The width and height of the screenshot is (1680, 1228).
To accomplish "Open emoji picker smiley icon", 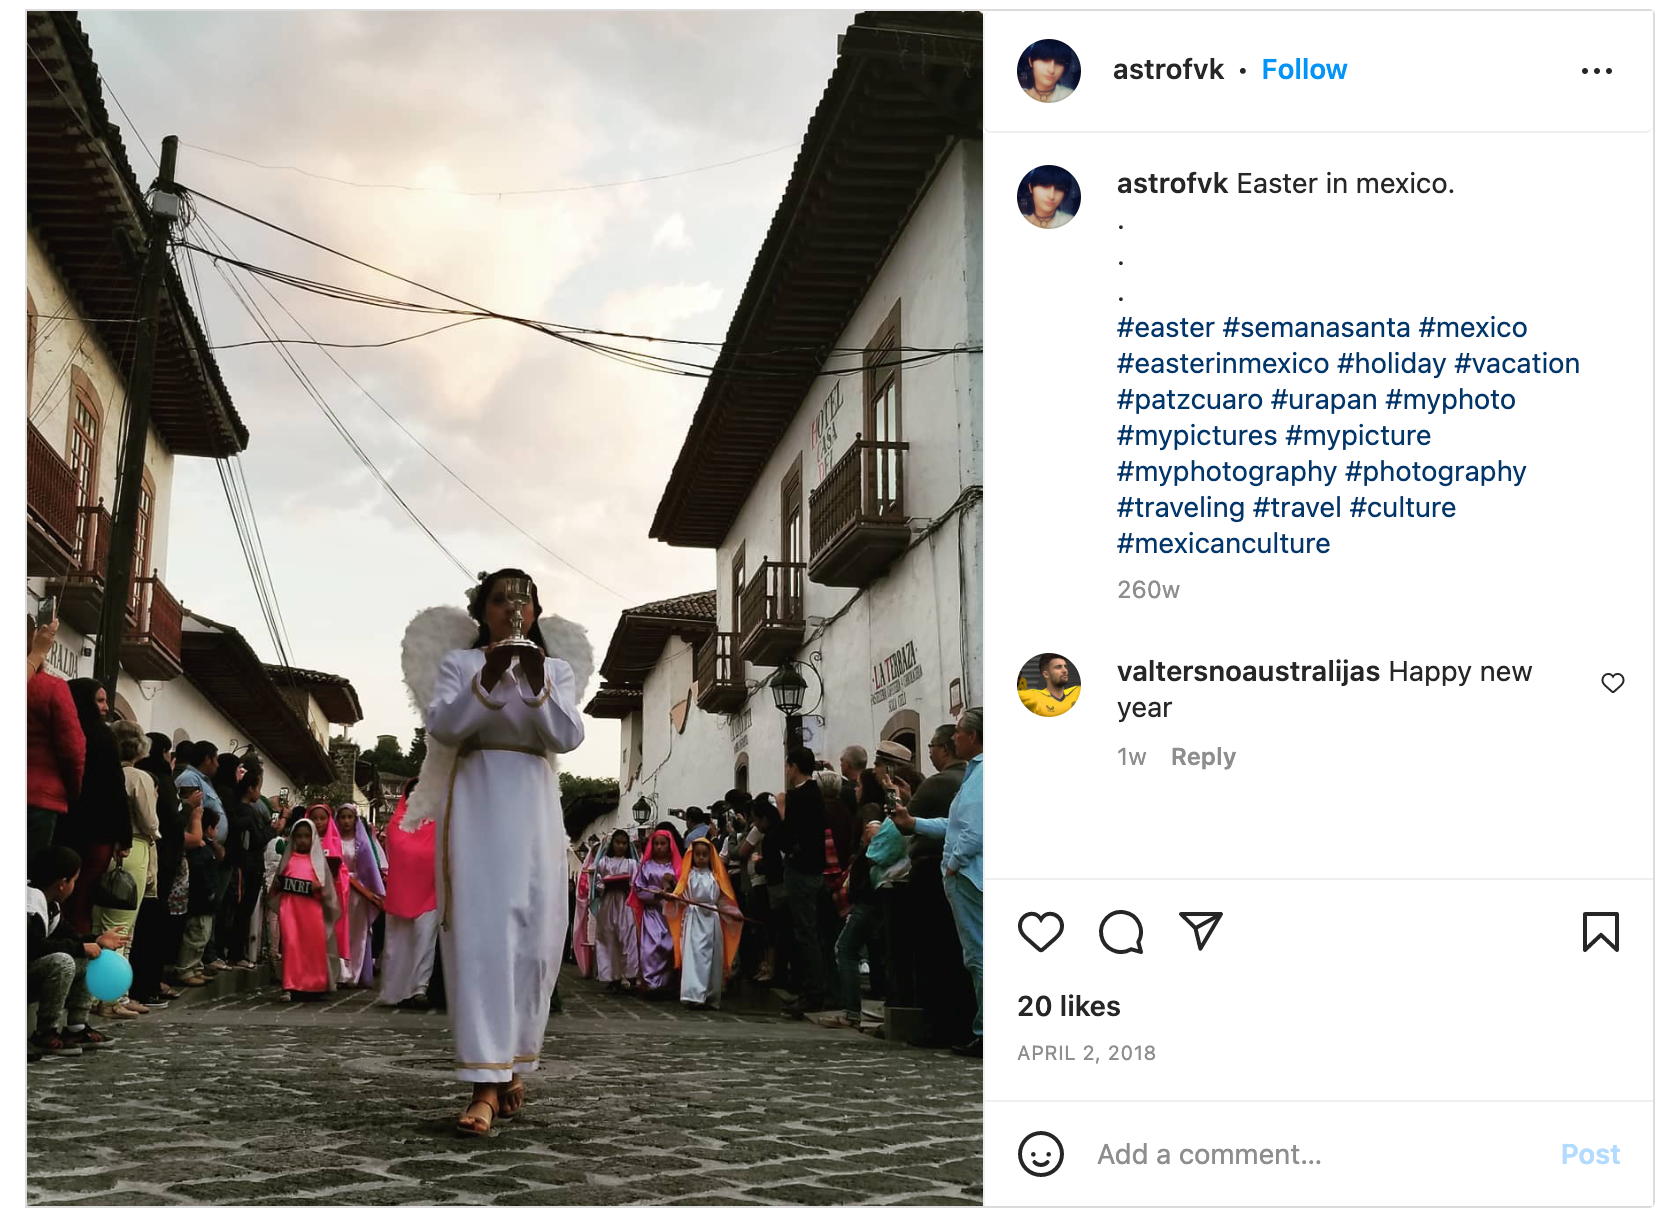I will (1040, 1154).
